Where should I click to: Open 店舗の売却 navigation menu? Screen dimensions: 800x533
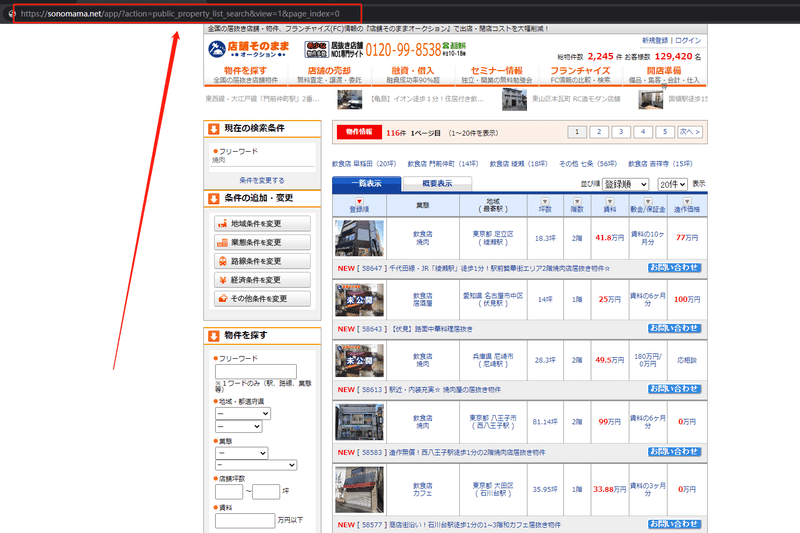tap(329, 74)
